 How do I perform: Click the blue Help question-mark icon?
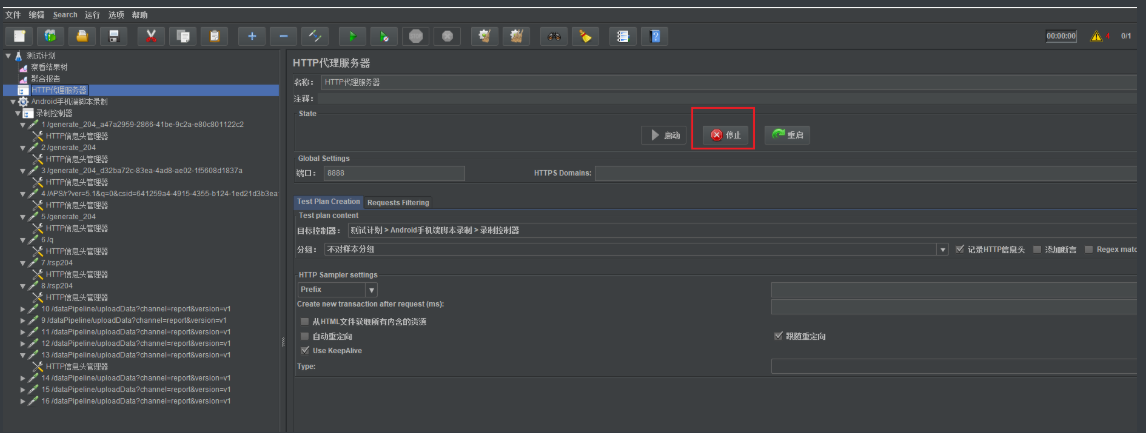(654, 36)
